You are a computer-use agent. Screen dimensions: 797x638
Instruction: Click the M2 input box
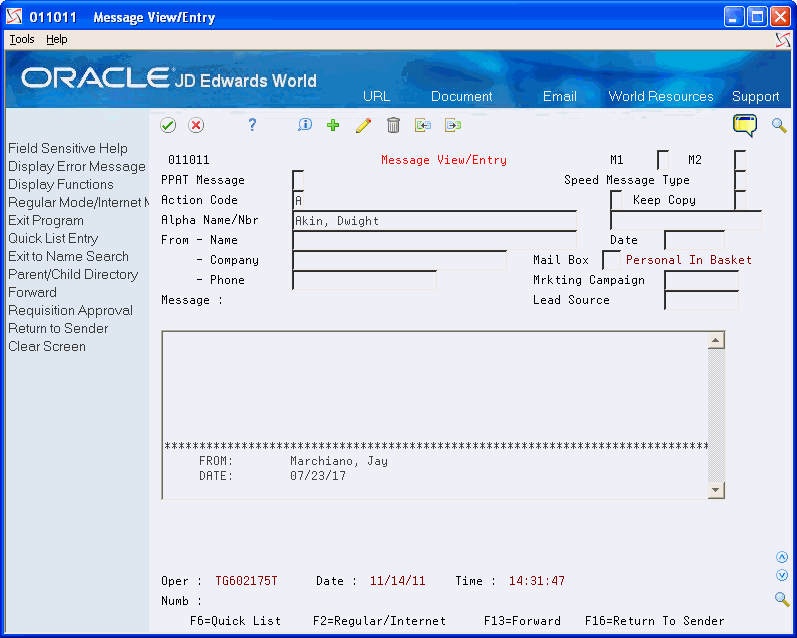click(x=740, y=160)
